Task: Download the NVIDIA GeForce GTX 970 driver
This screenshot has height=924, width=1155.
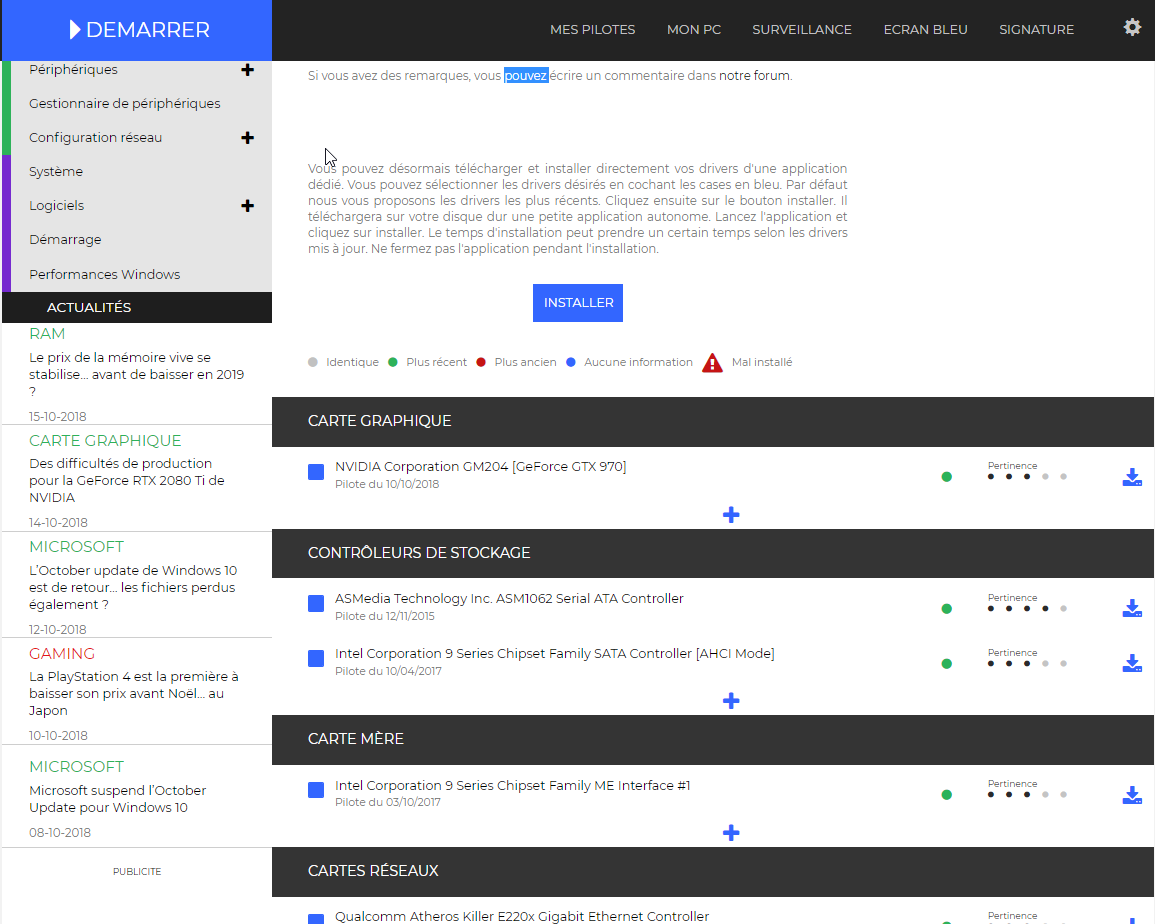Action: 1132,477
